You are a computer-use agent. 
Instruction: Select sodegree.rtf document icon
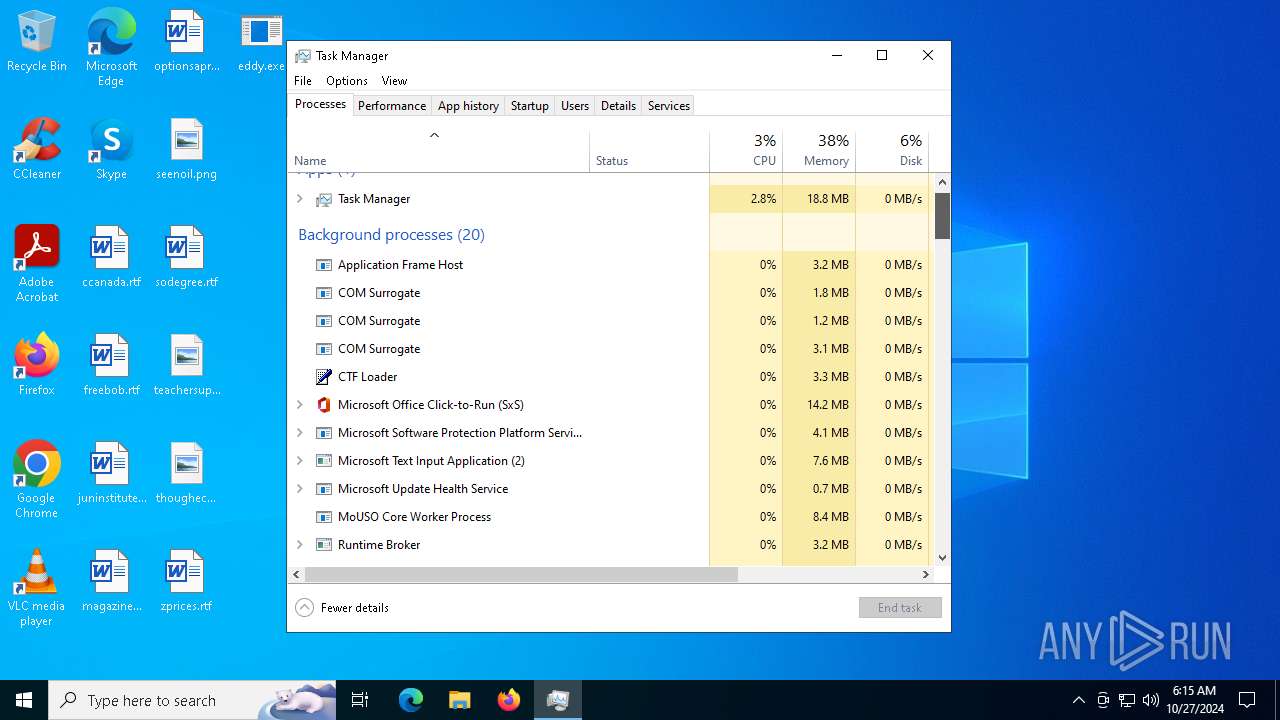coord(186,257)
